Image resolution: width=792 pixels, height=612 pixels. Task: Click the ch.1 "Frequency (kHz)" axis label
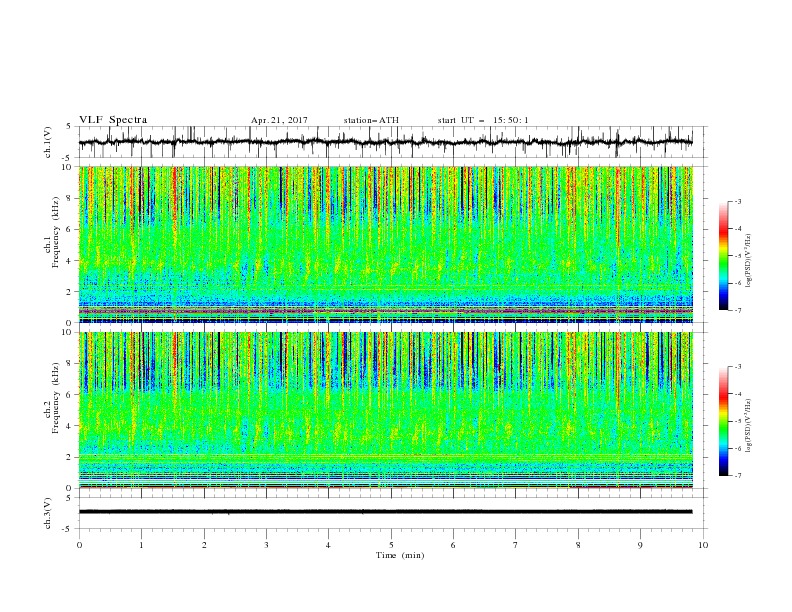click(55, 232)
